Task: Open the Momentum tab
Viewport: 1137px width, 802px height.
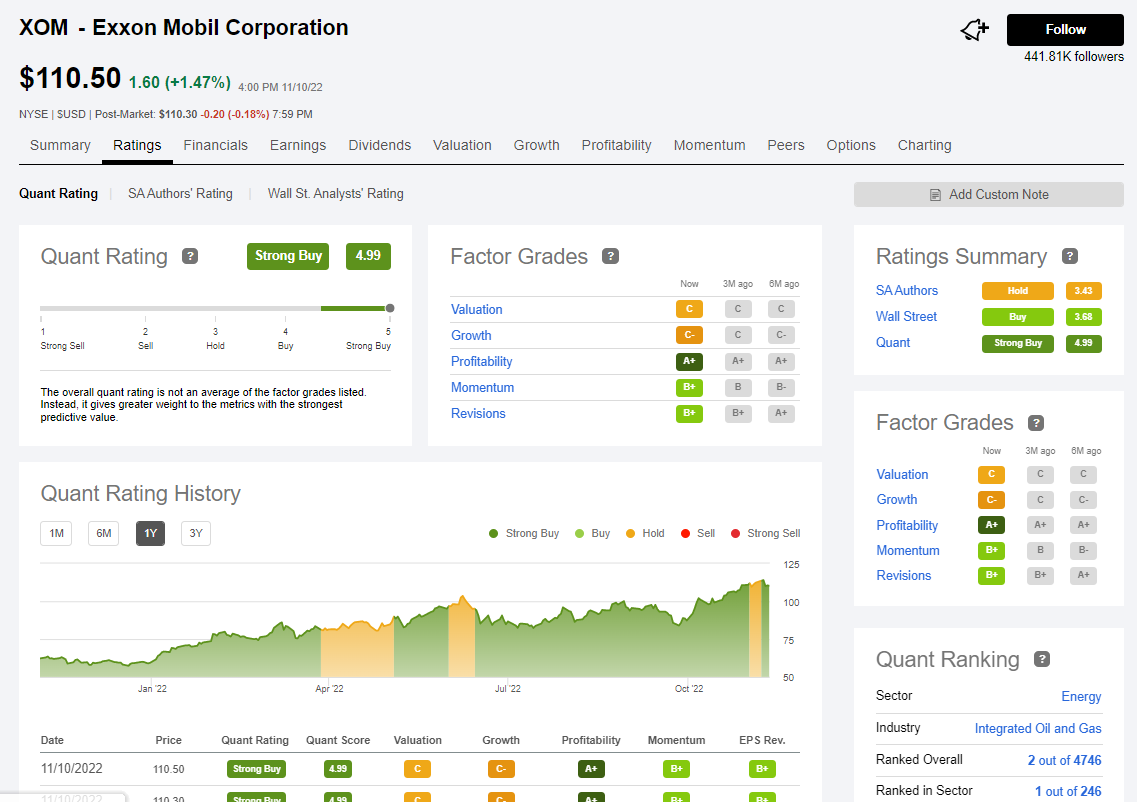Action: coord(709,145)
